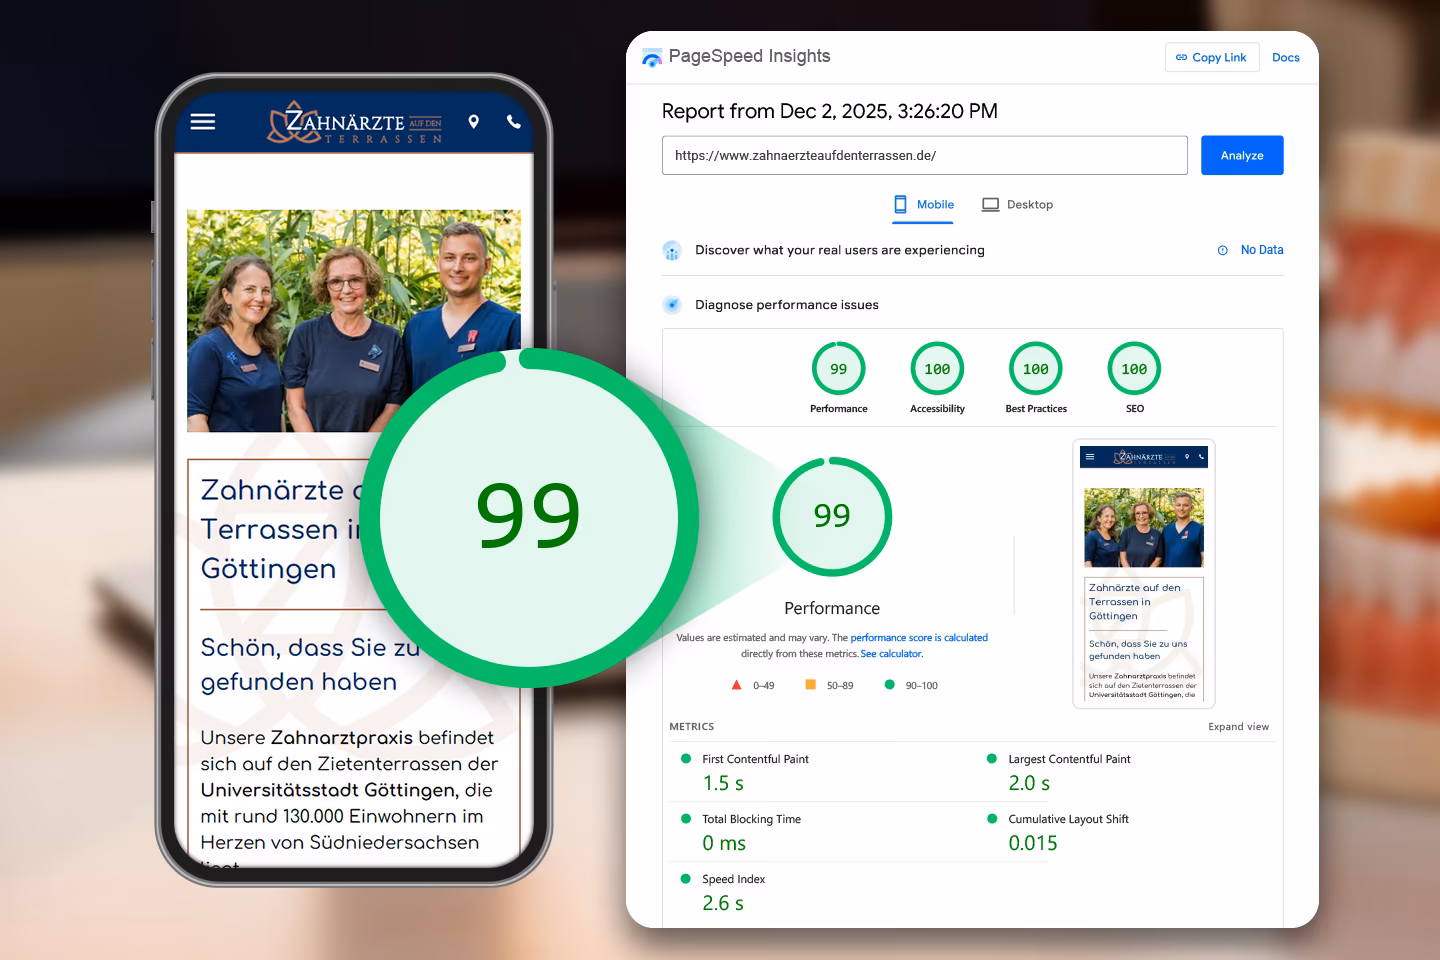Screen dimensions: 1440x960
Task: Click the phone call icon in the site header
Action: pyautogui.click(x=514, y=122)
